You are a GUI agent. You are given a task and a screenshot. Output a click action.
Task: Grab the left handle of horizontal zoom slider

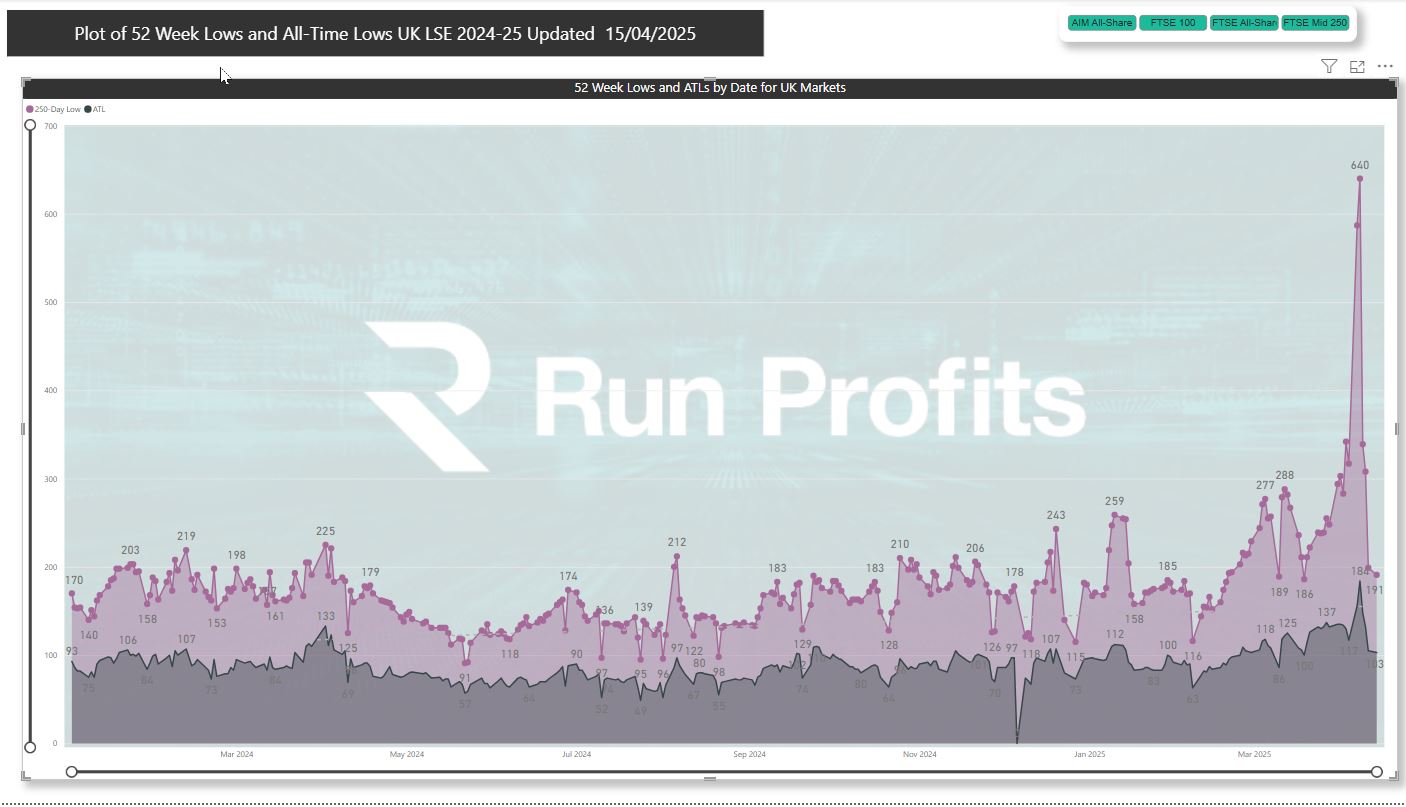coord(71,772)
